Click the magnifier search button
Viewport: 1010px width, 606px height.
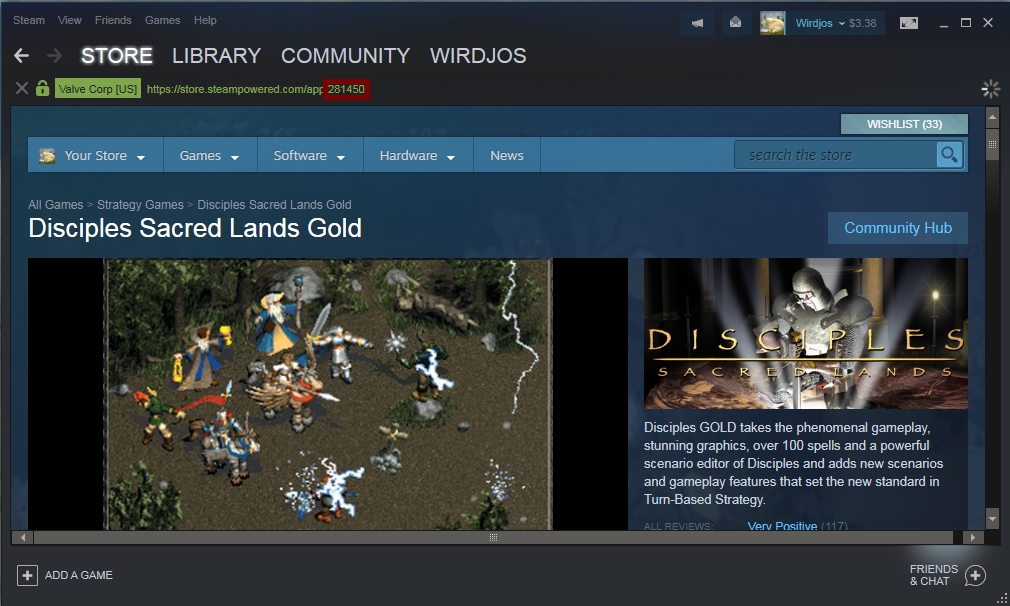pos(949,155)
